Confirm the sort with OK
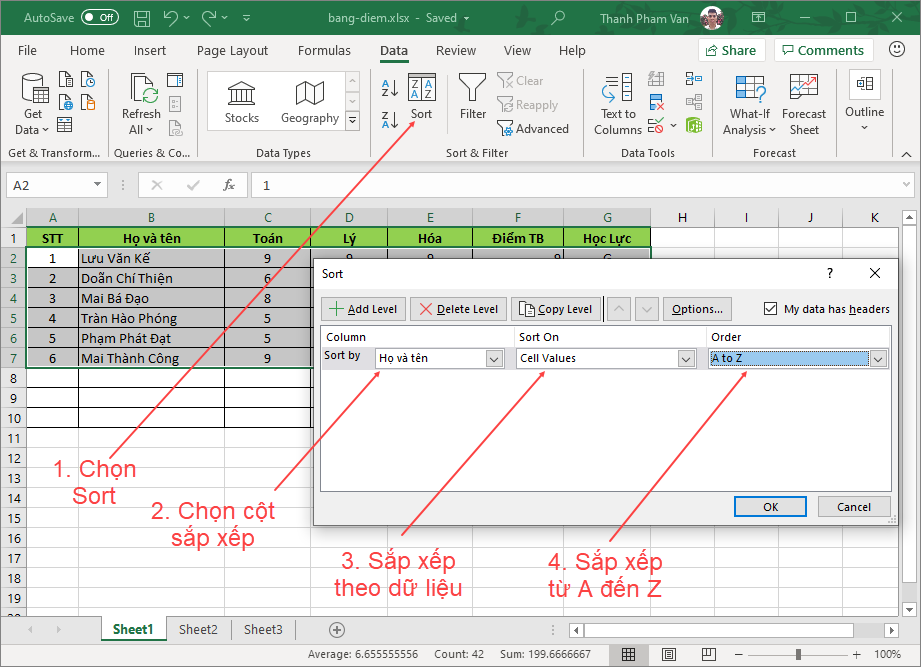Image resolution: width=921 pixels, height=667 pixels. (770, 507)
